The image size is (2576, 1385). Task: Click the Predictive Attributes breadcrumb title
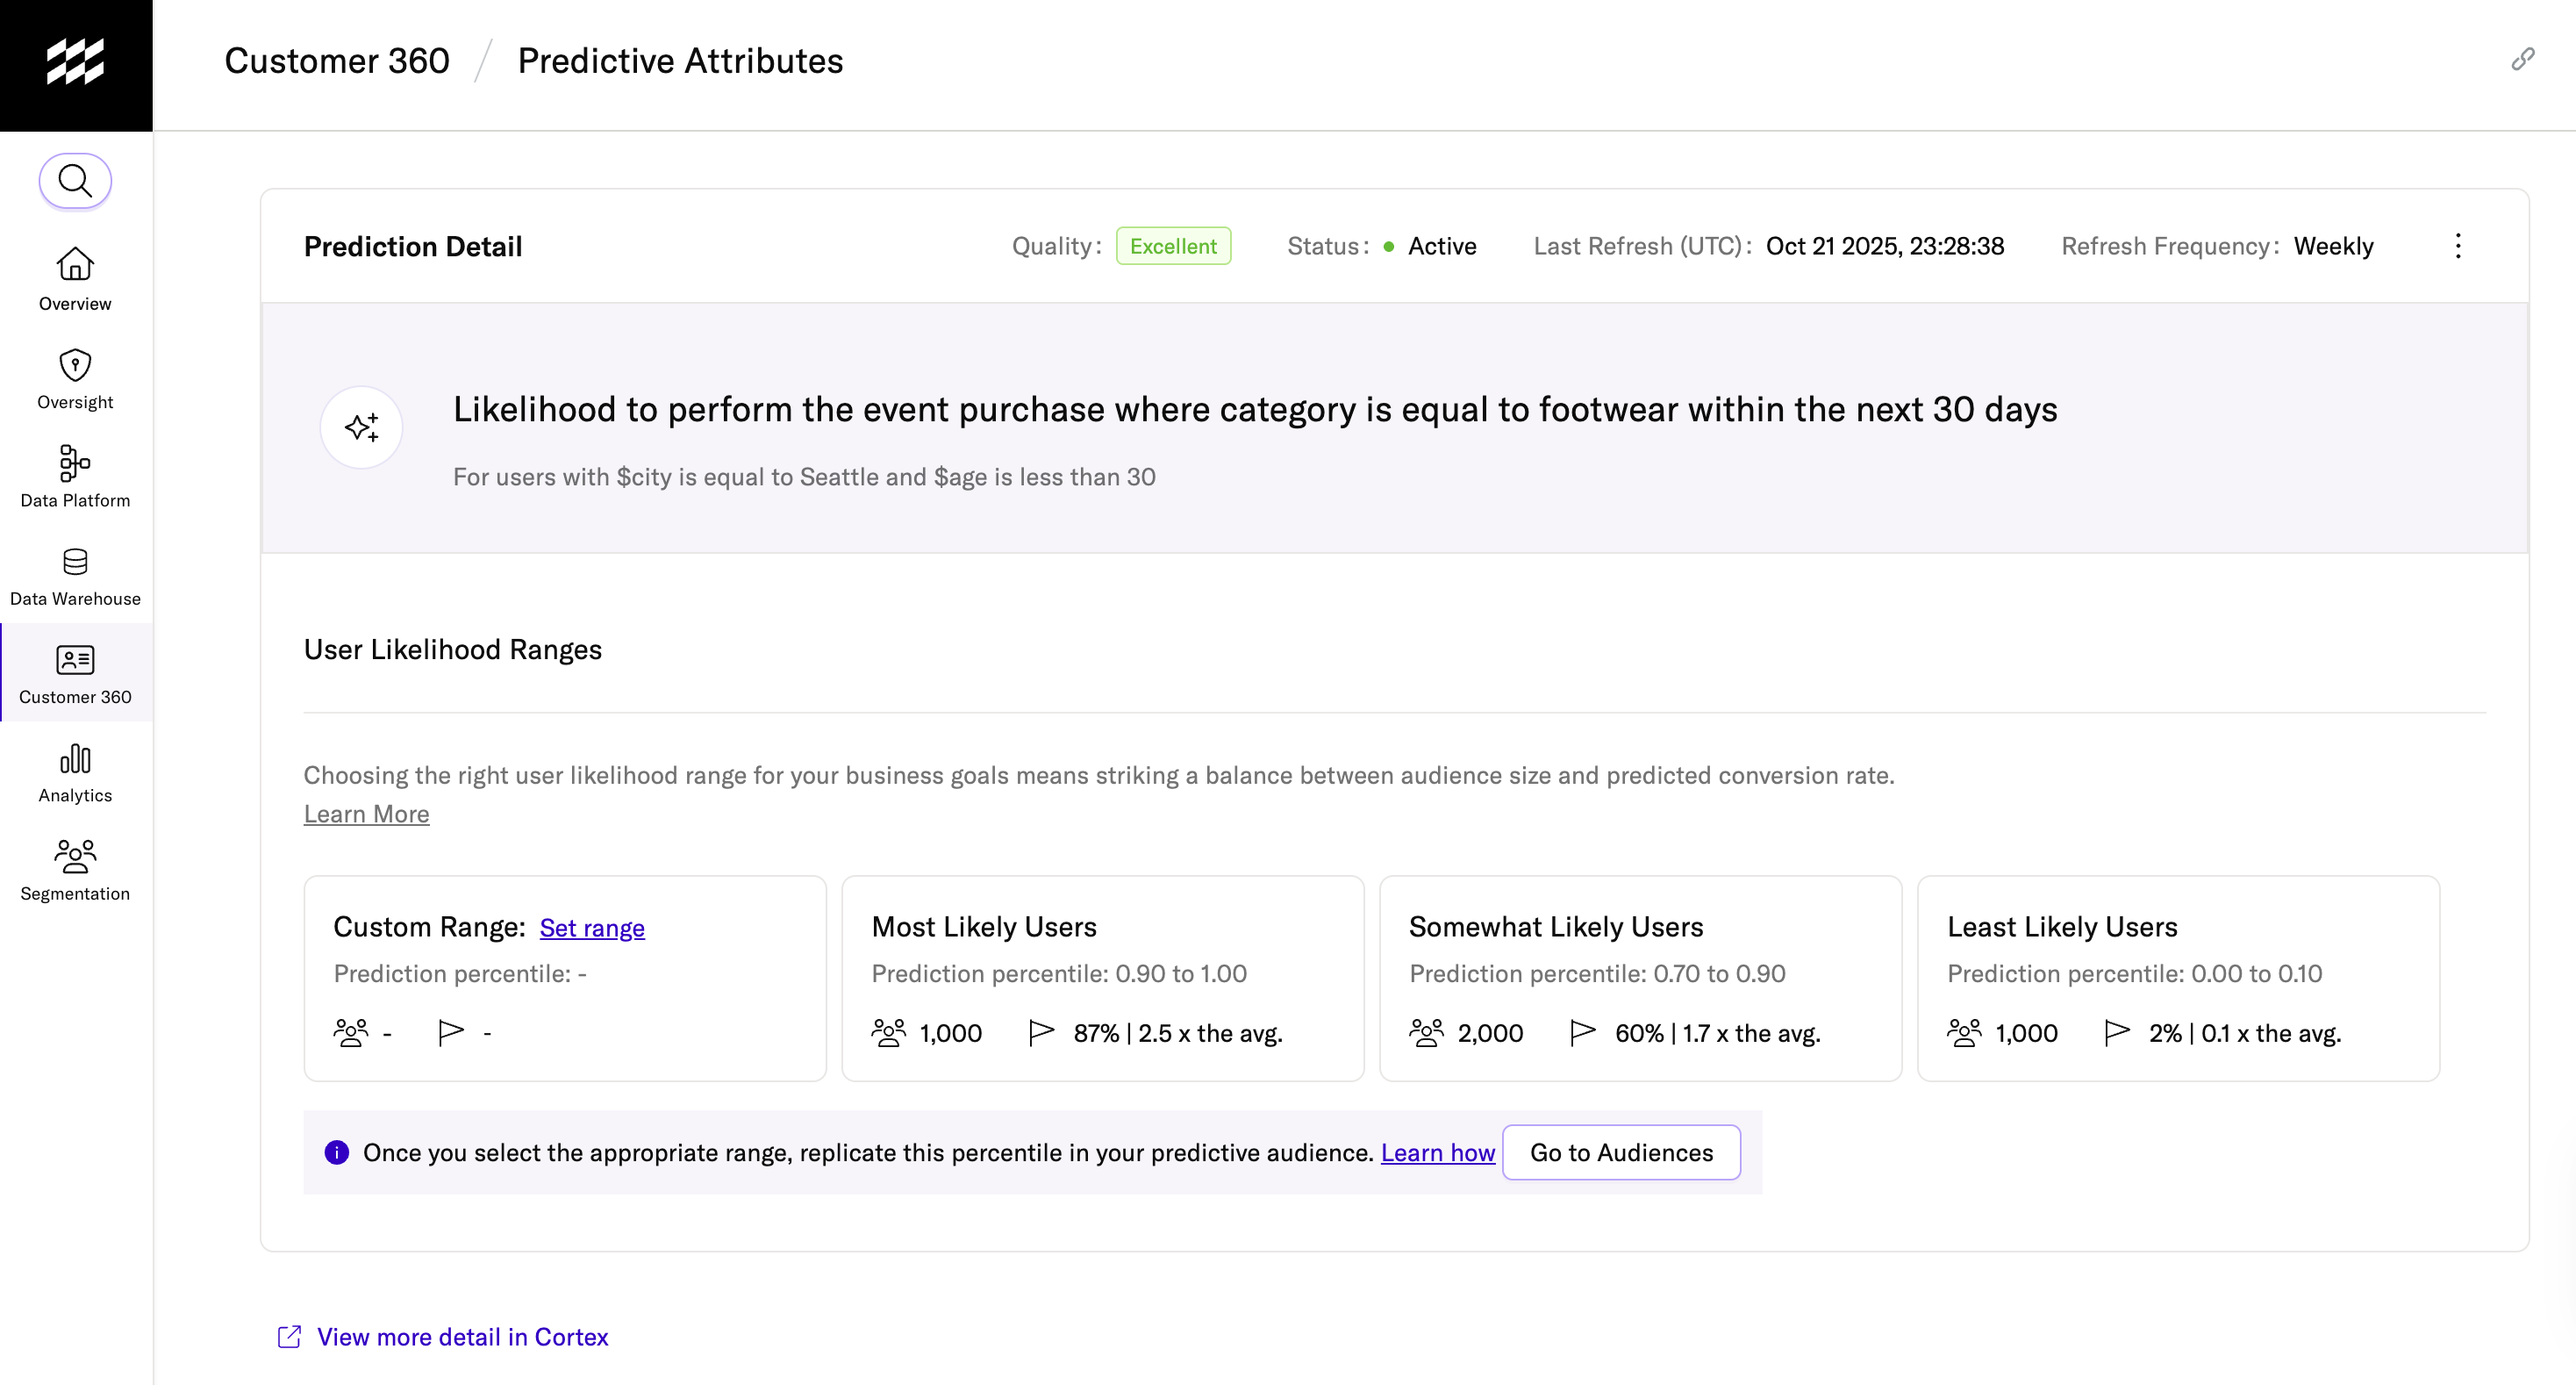(x=680, y=61)
